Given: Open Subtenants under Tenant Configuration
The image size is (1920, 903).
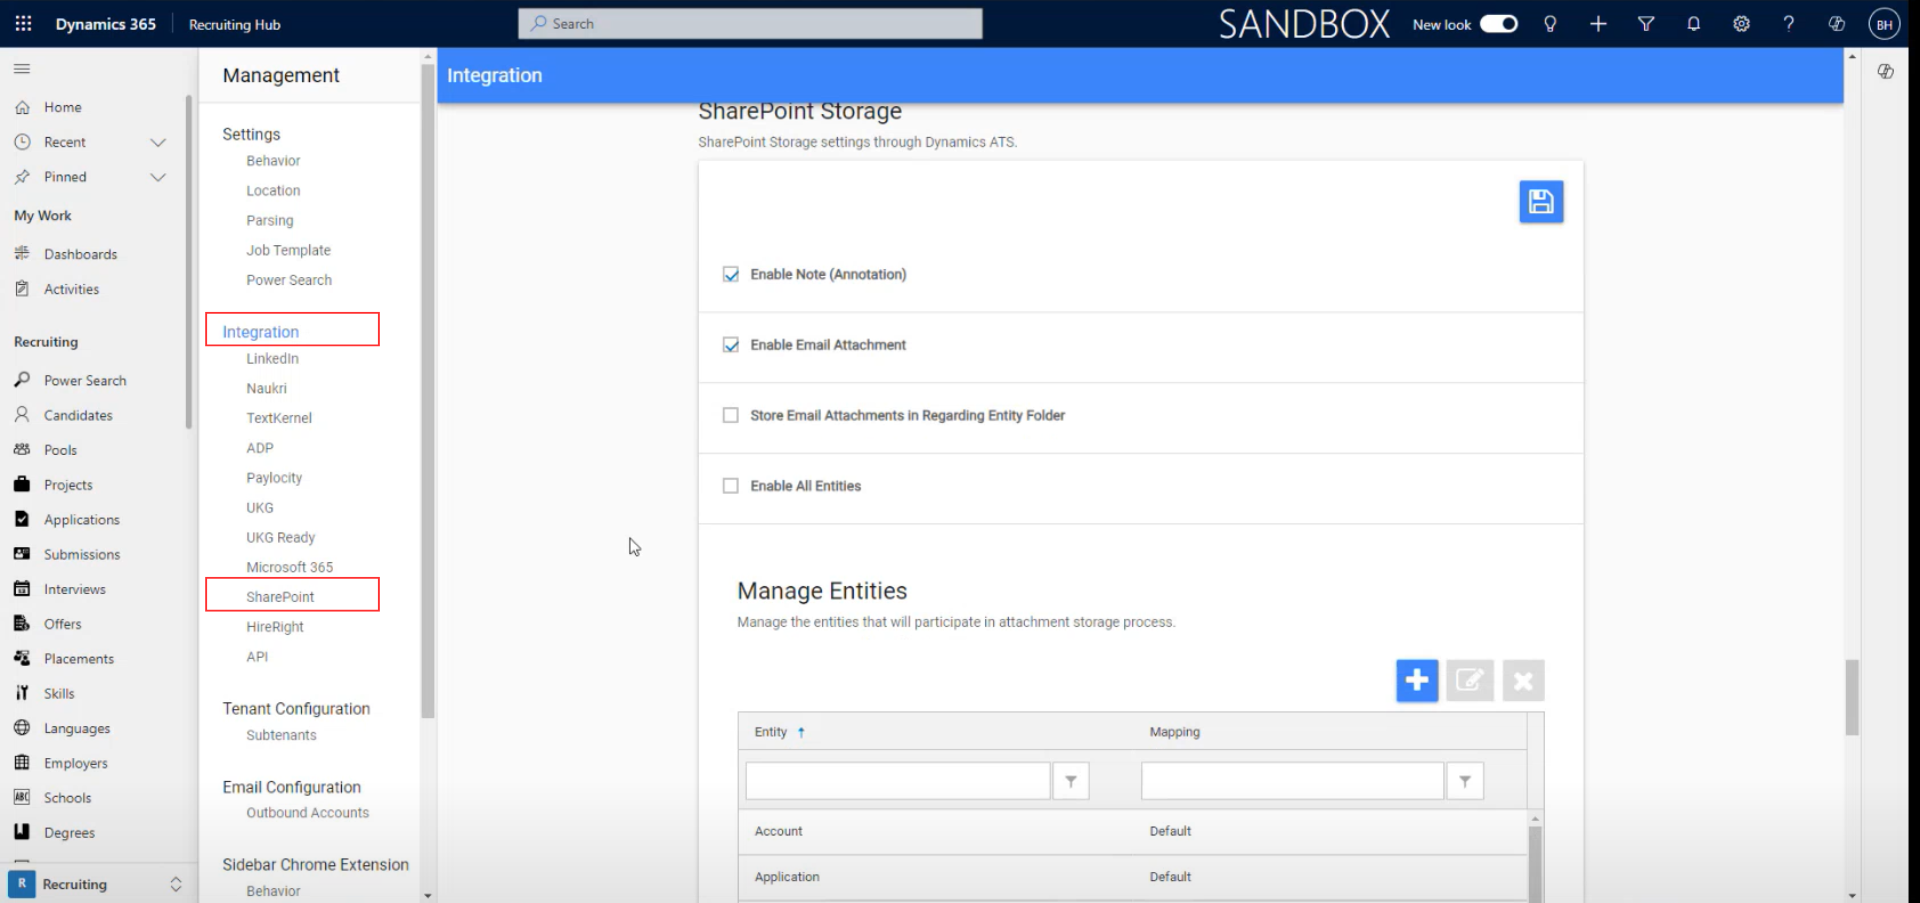Looking at the screenshot, I should 281,735.
